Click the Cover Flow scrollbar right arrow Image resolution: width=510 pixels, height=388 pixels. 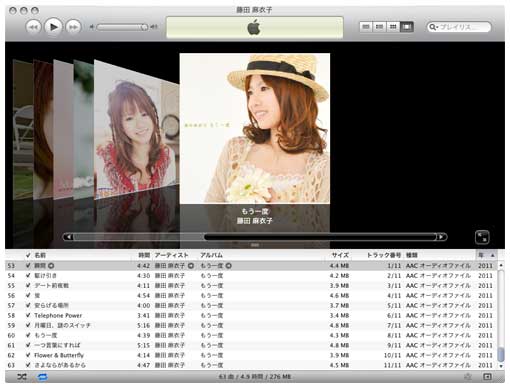click(x=442, y=237)
